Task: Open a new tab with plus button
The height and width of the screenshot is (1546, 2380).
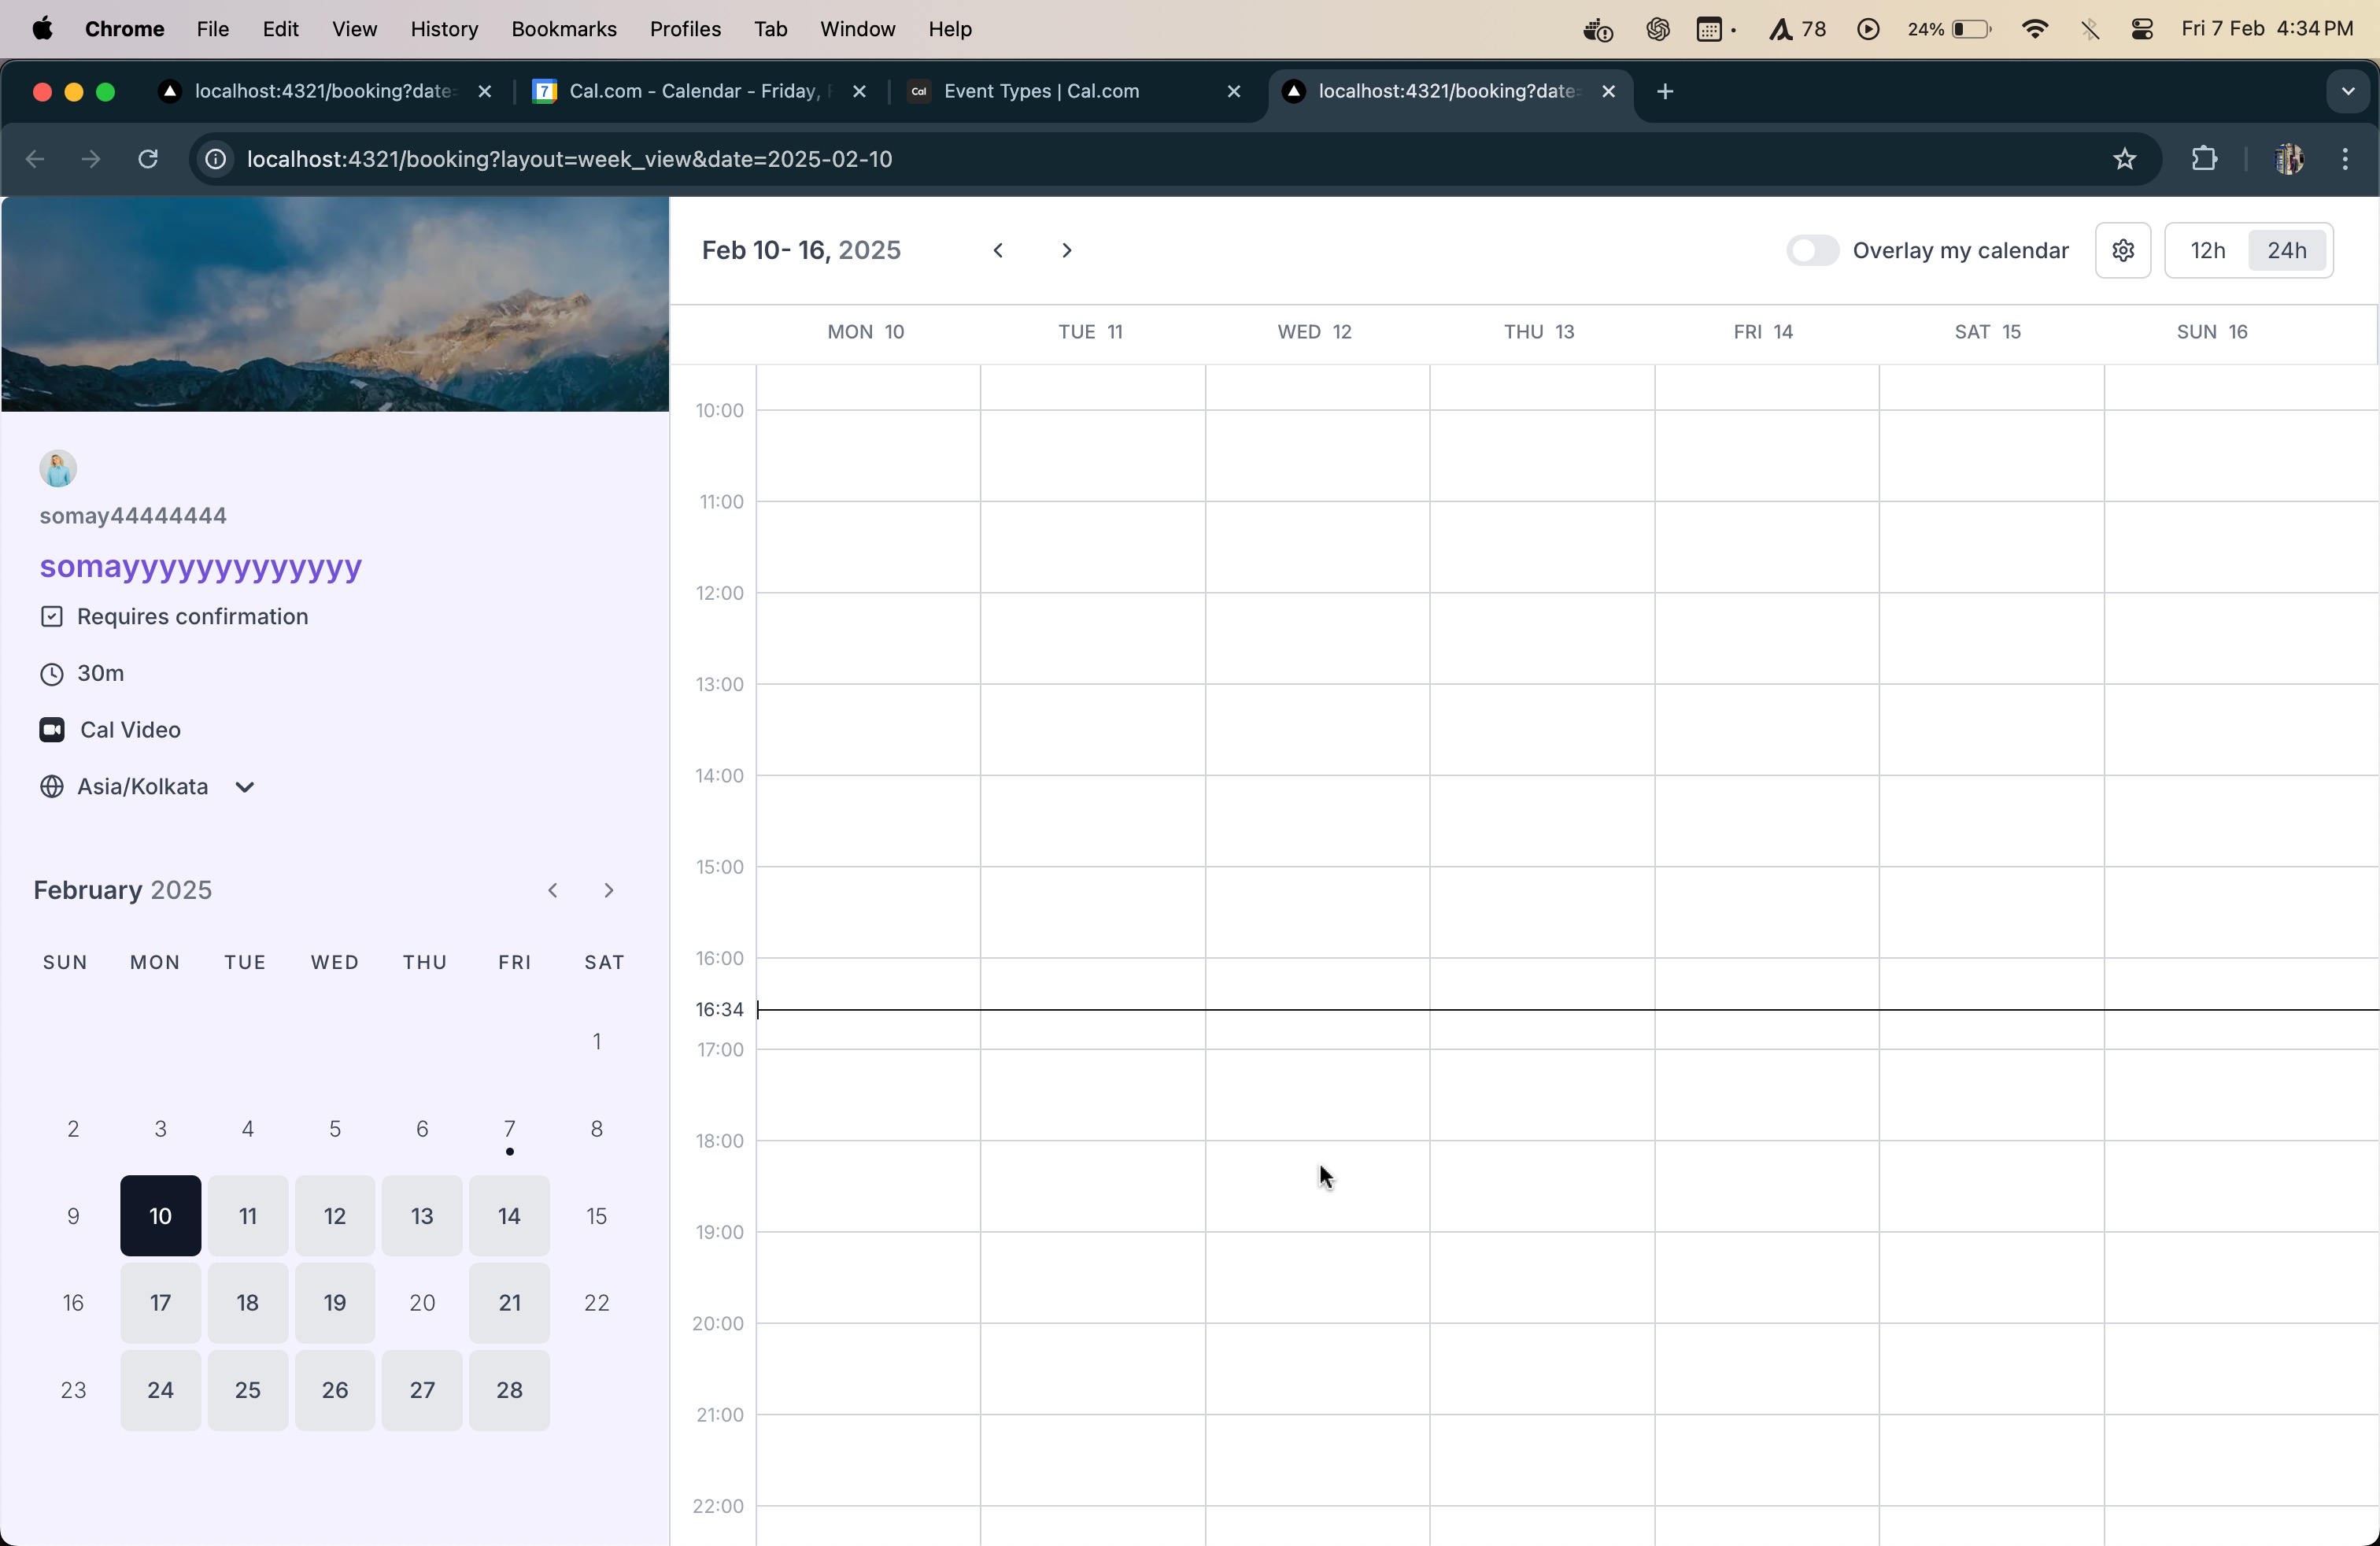Action: pyautogui.click(x=1665, y=92)
